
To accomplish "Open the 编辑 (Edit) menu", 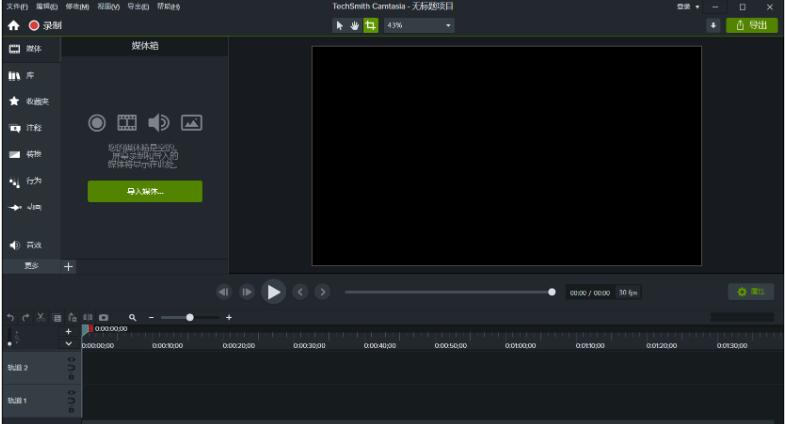I will (x=47, y=7).
